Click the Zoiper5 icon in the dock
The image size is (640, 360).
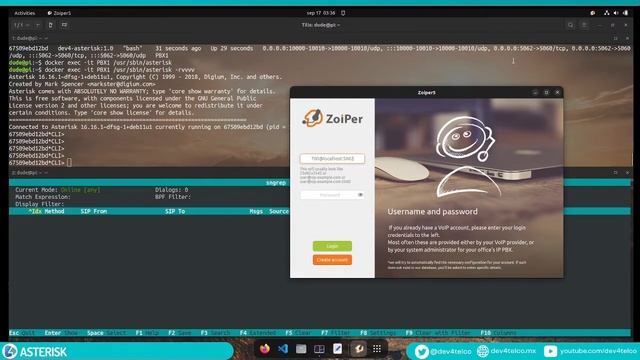pyautogui.click(x=359, y=349)
